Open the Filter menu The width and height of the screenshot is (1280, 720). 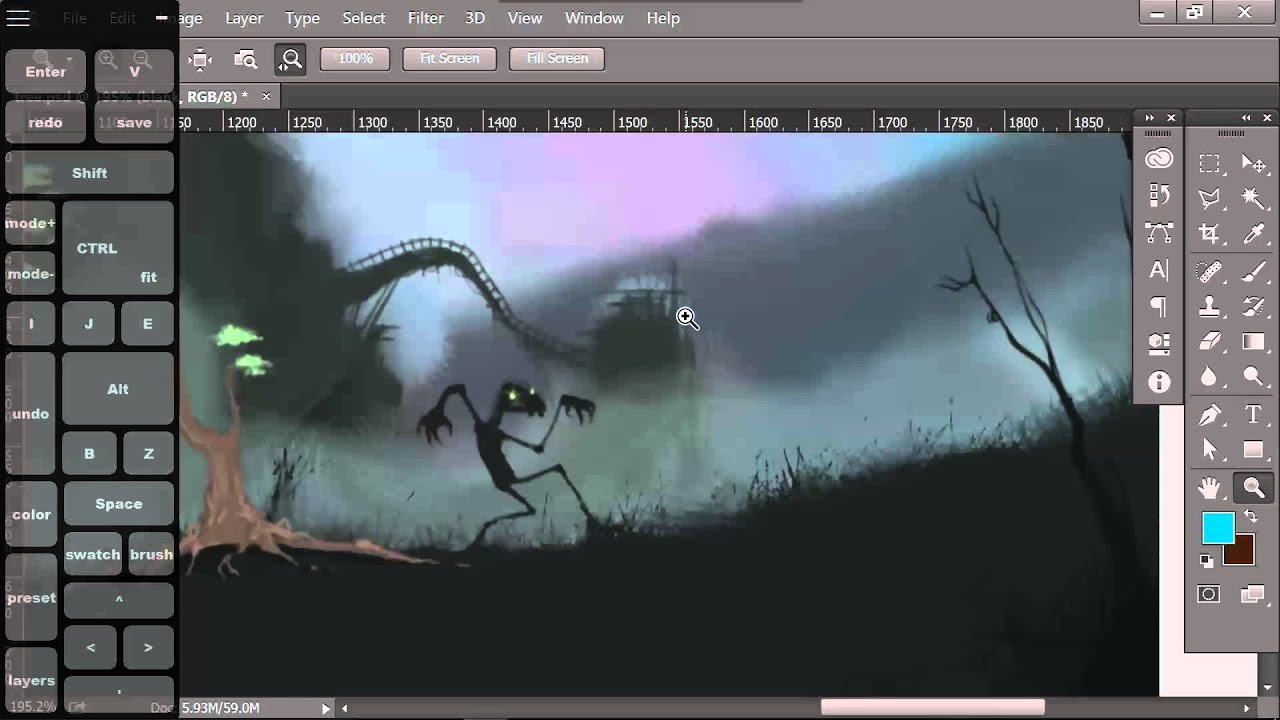tap(426, 18)
